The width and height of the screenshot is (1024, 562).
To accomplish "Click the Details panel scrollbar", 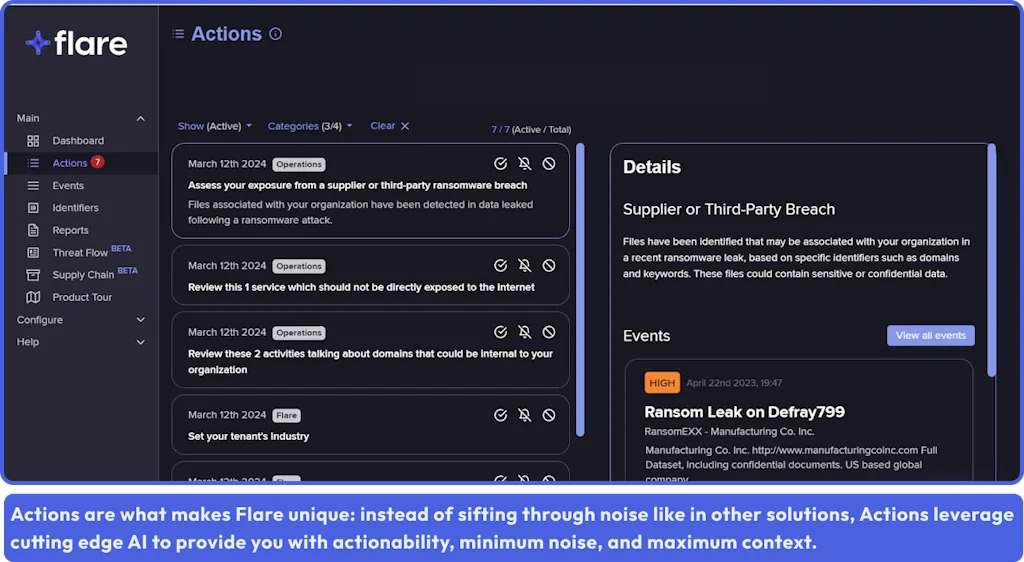I will point(991,260).
